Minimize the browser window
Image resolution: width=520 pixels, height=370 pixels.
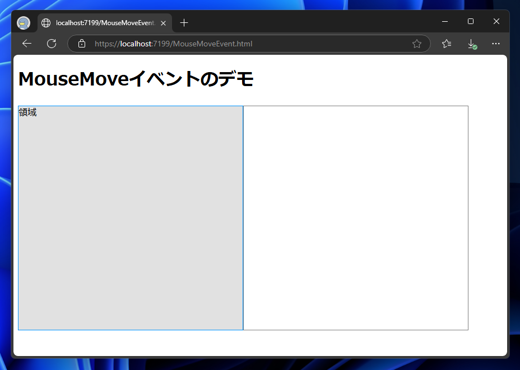[x=445, y=21]
